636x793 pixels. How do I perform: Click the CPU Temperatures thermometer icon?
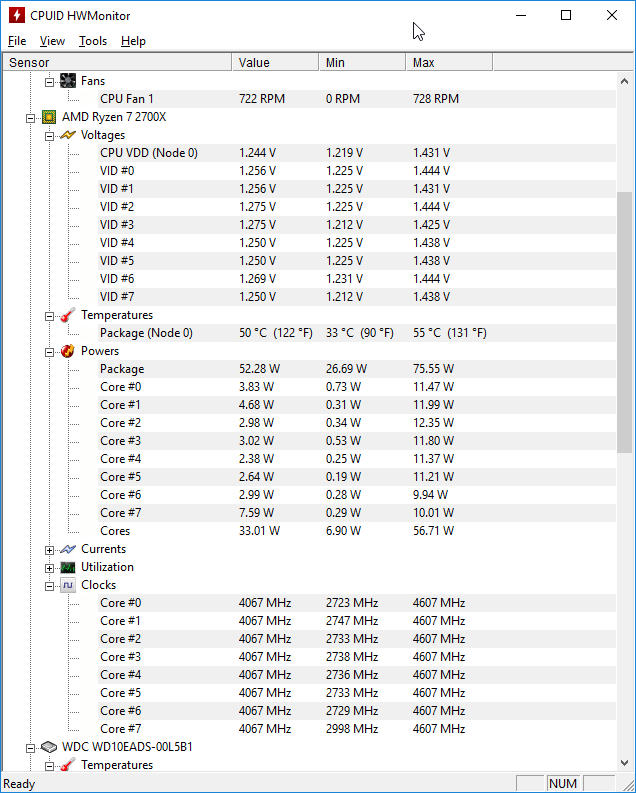(x=68, y=315)
